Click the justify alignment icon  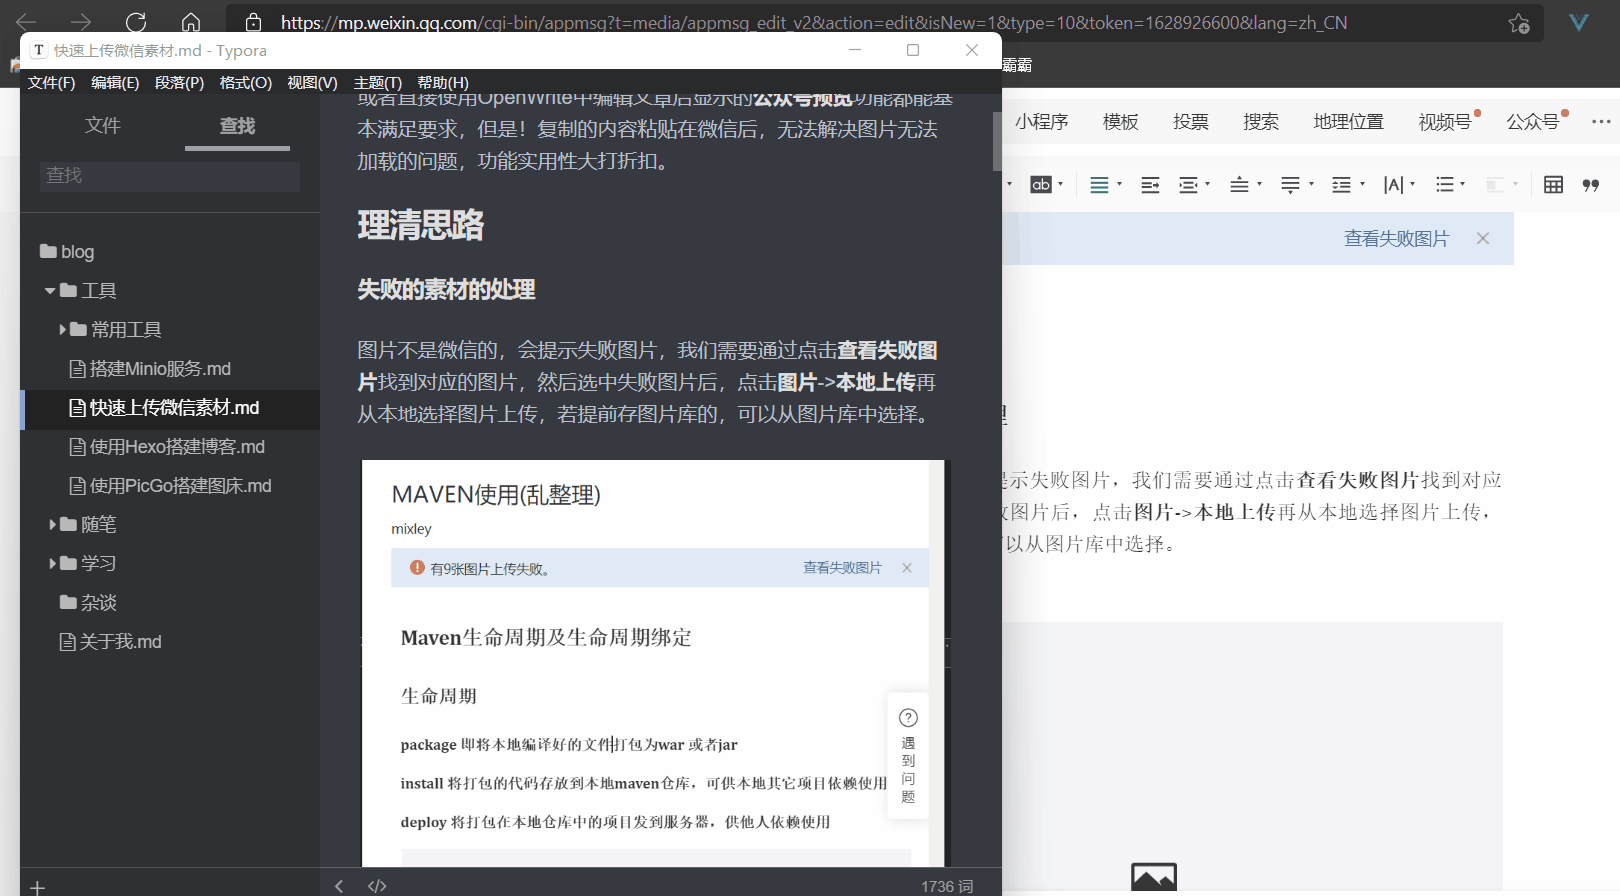pos(1099,185)
